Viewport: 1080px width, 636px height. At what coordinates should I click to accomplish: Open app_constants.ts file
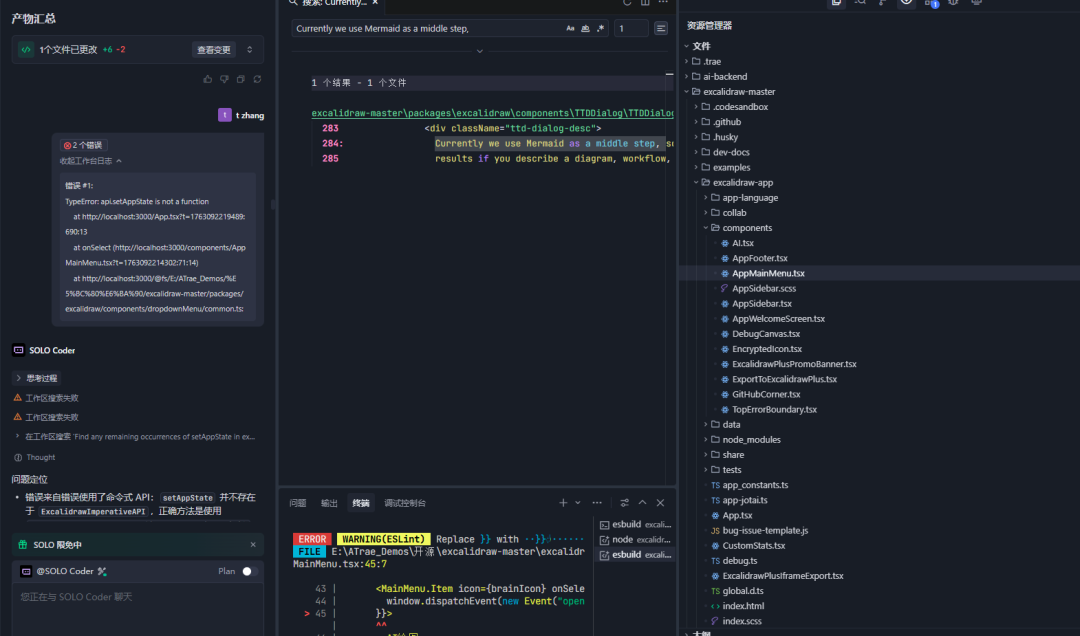(754, 485)
